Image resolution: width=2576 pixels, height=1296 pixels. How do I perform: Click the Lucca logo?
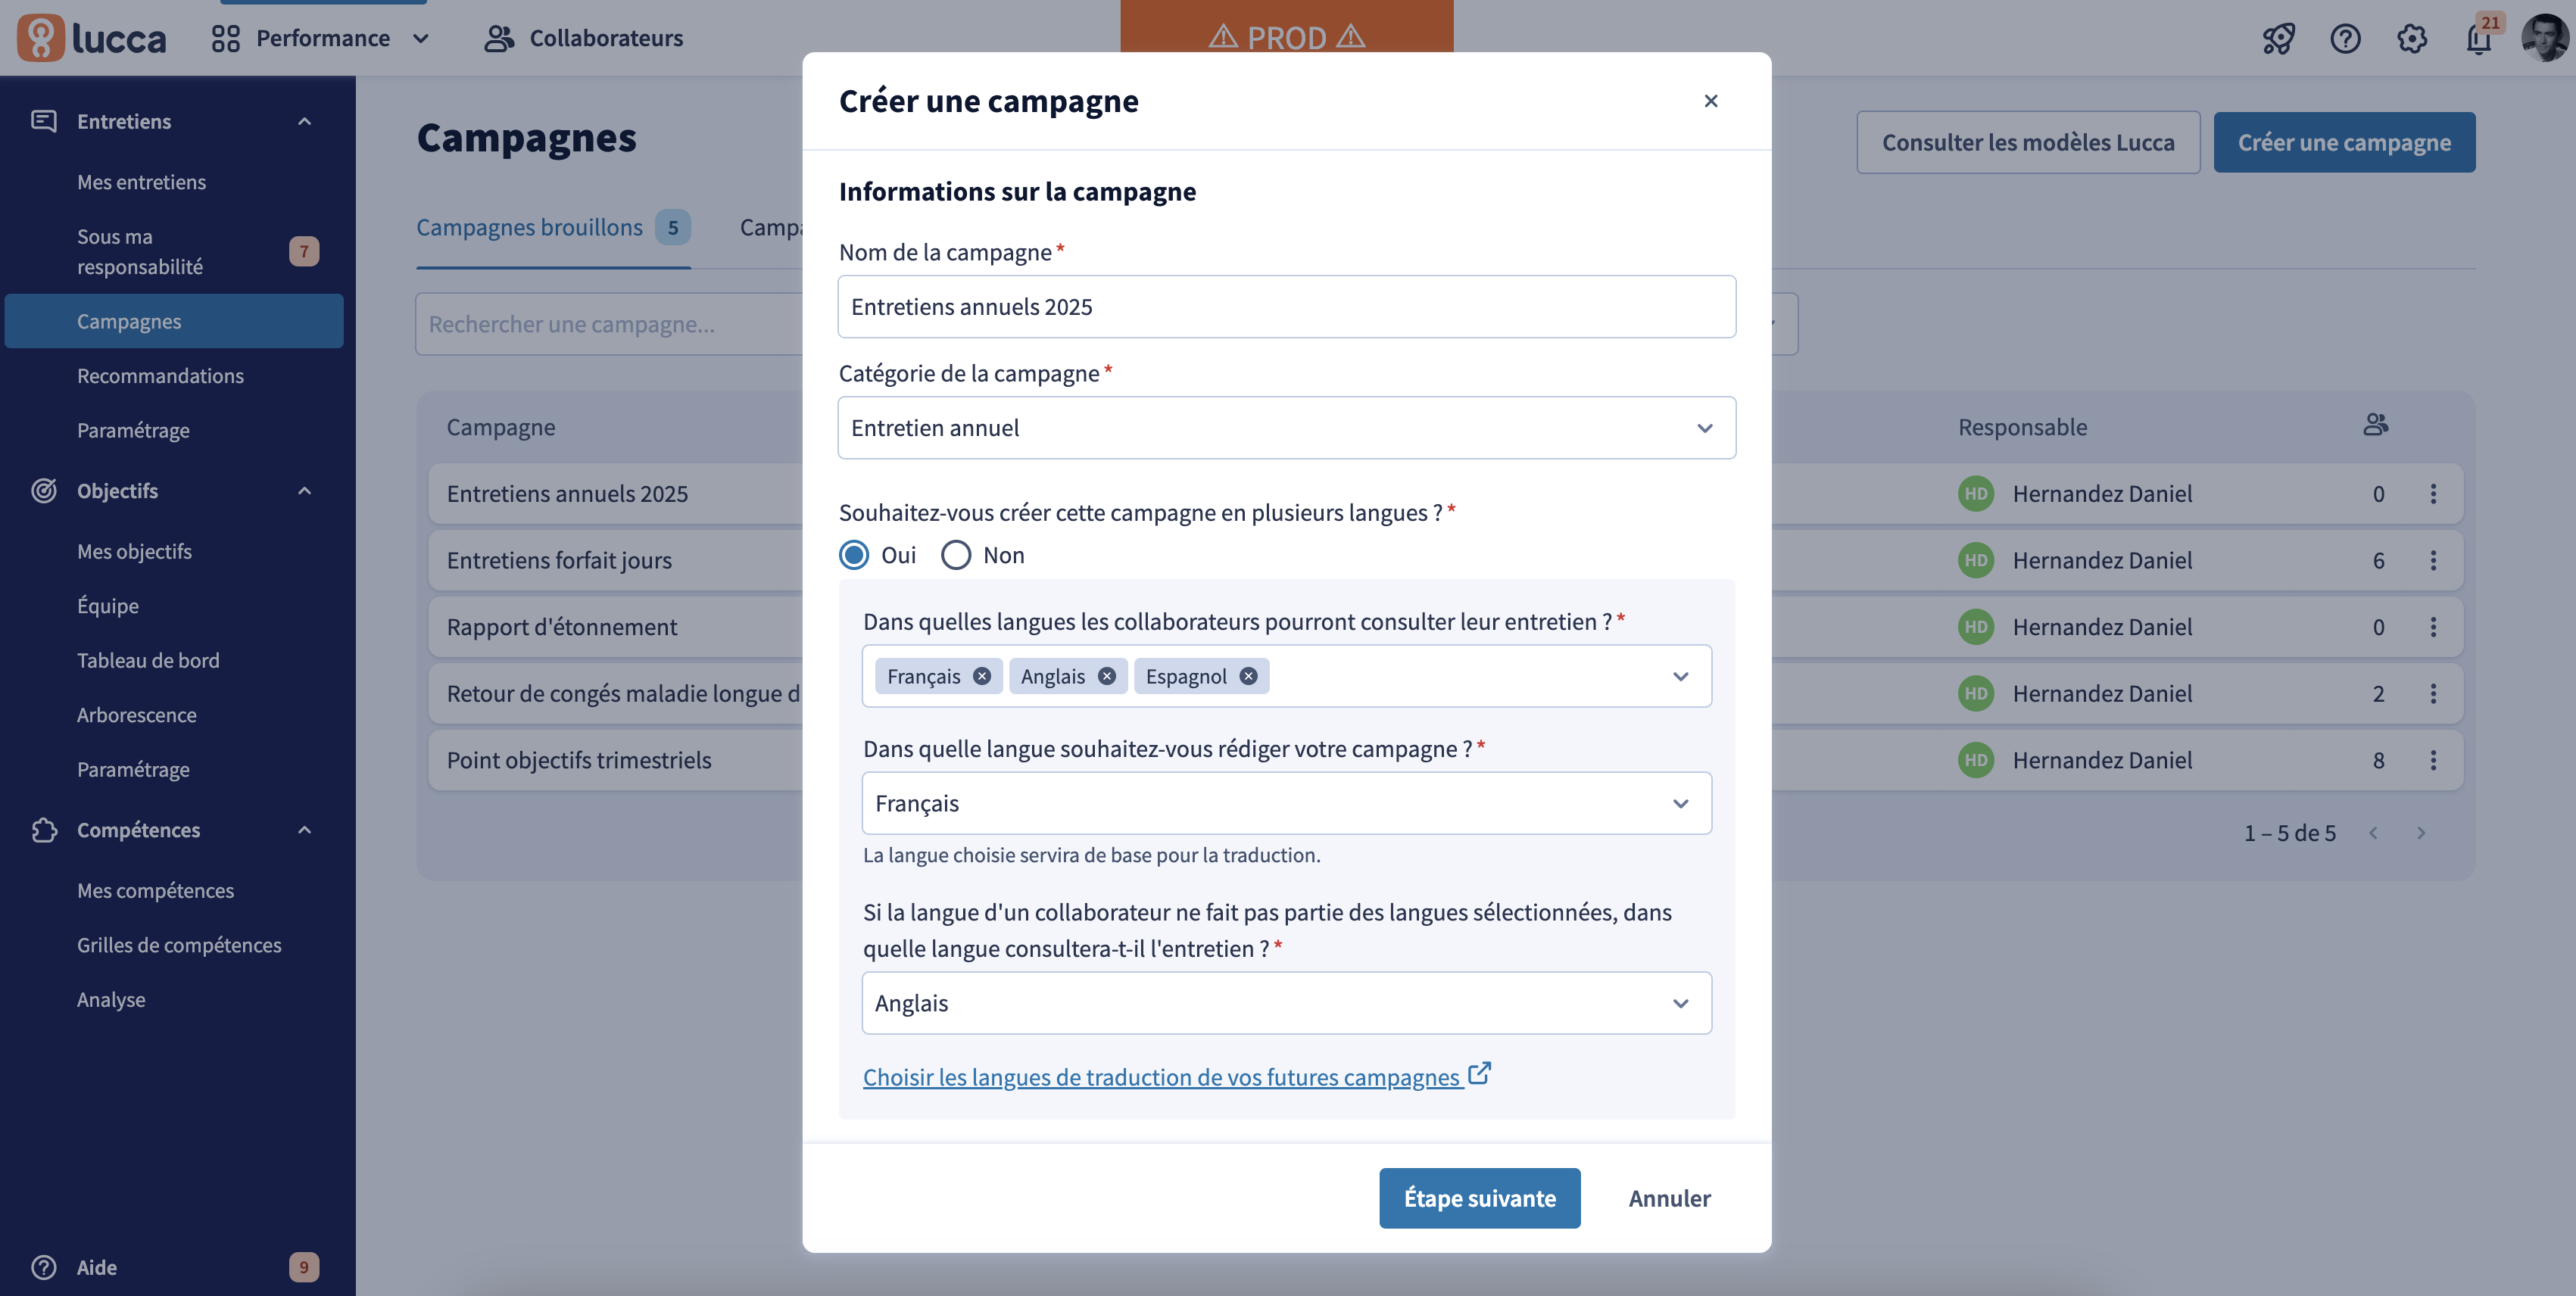tap(92, 38)
